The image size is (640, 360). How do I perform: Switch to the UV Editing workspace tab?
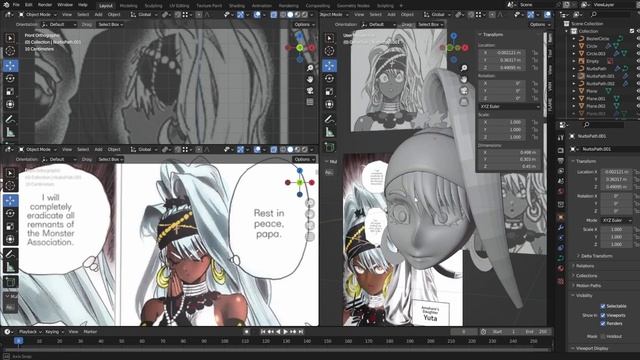pos(179,6)
